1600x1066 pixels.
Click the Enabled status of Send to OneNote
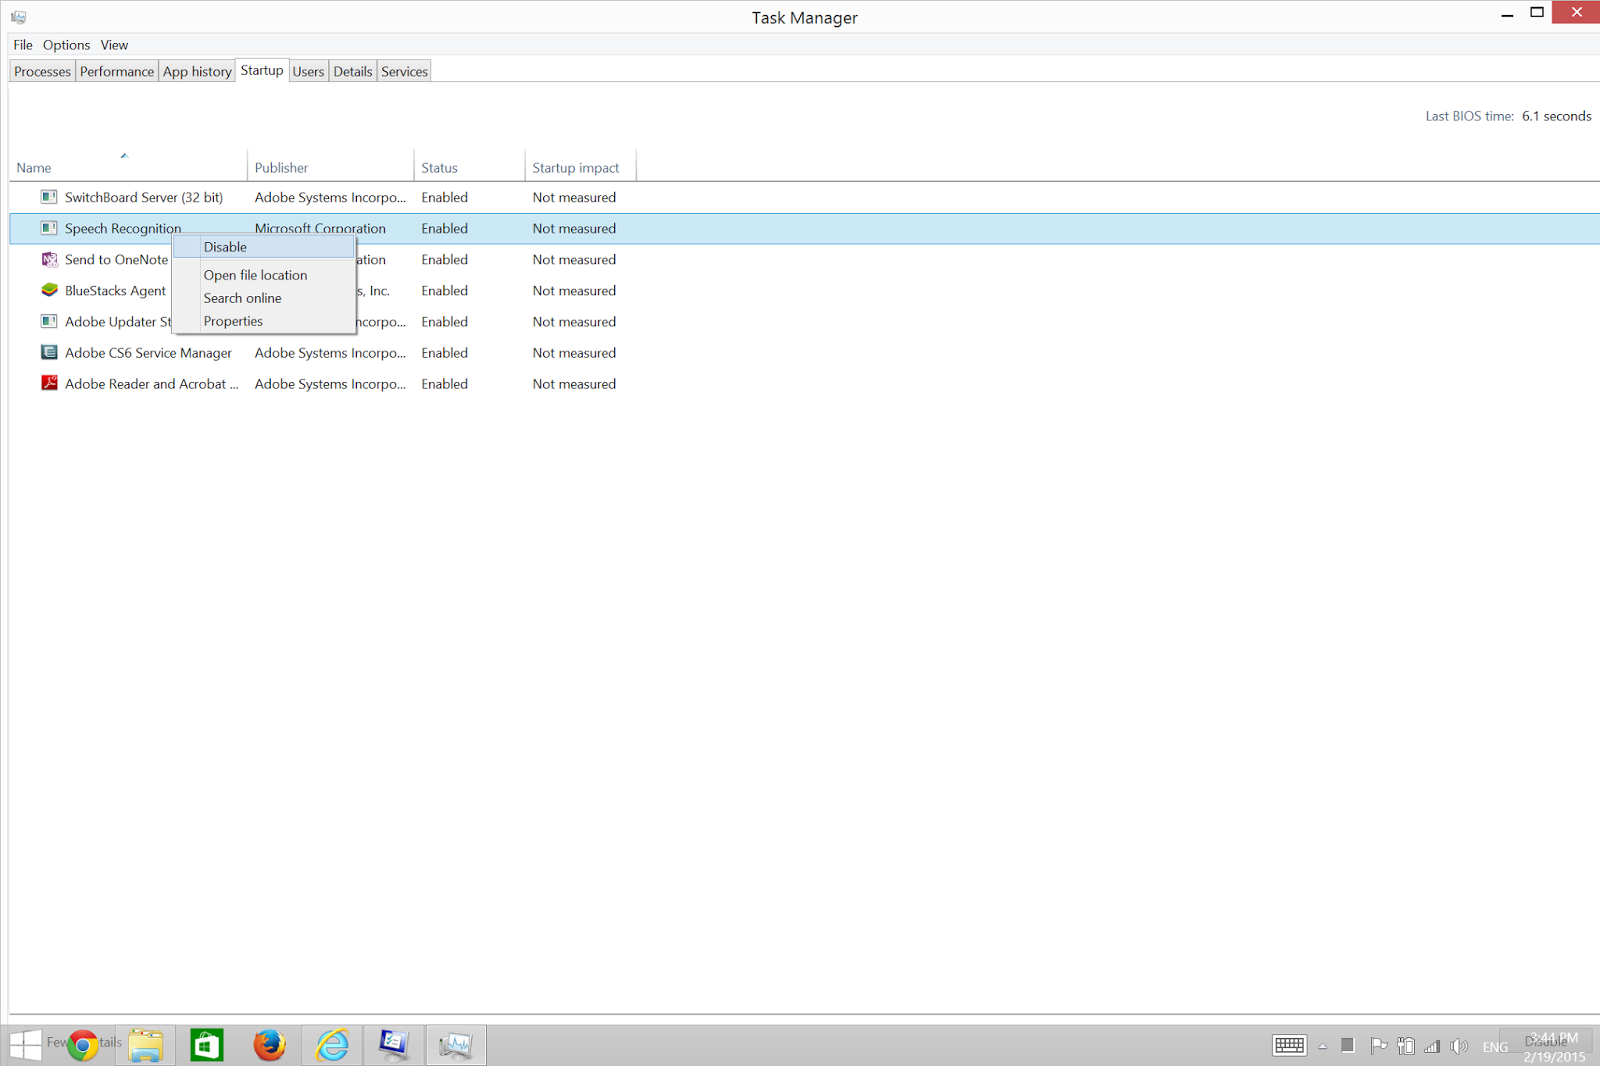(x=444, y=259)
